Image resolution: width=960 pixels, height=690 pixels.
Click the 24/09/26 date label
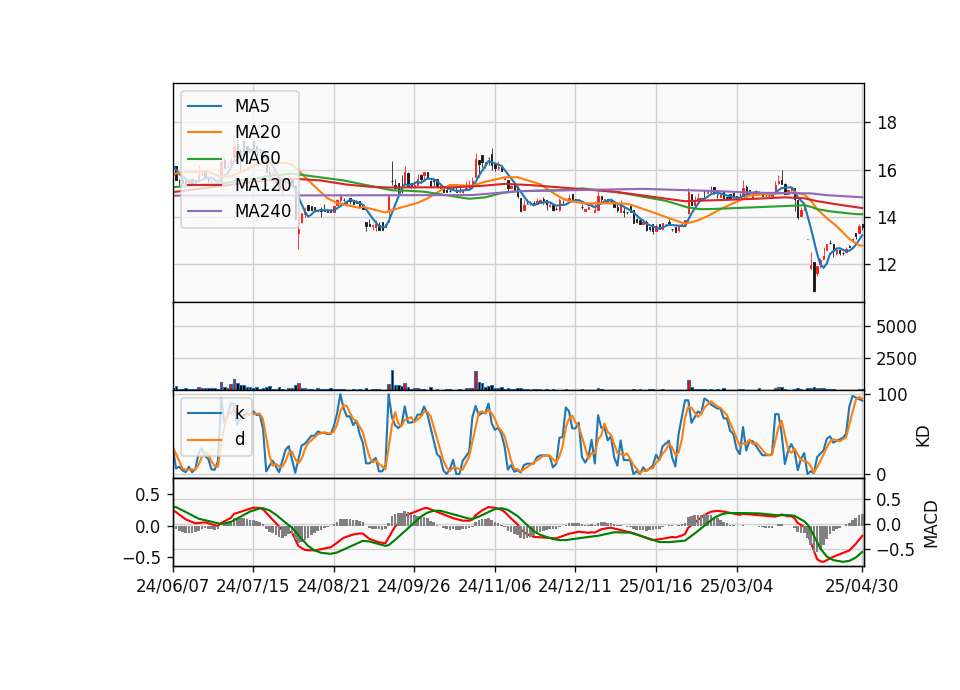[x=414, y=586]
